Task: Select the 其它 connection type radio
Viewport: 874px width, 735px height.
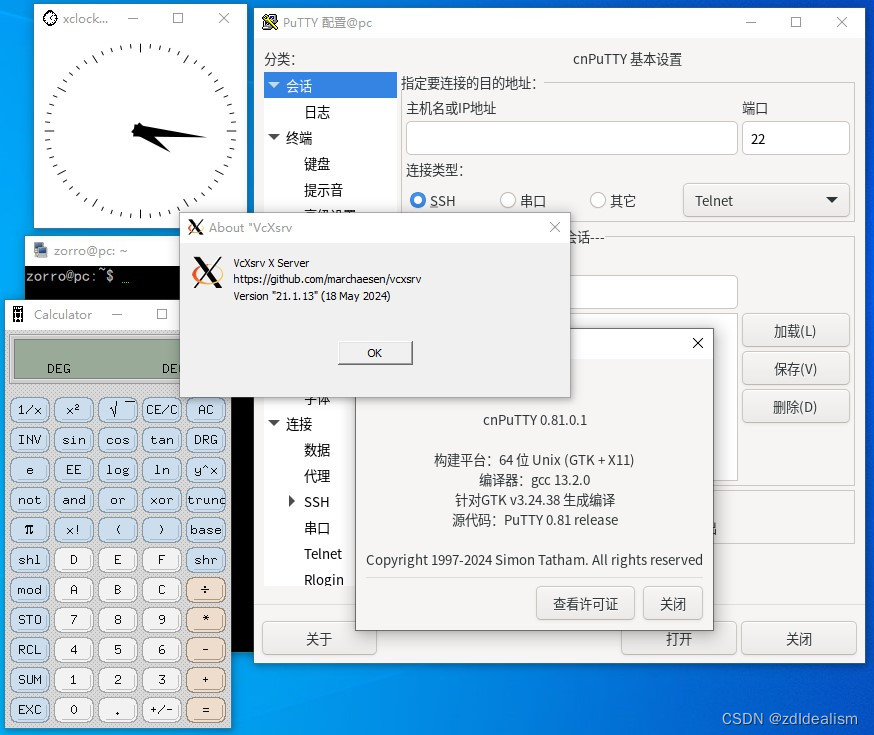Action: click(598, 200)
